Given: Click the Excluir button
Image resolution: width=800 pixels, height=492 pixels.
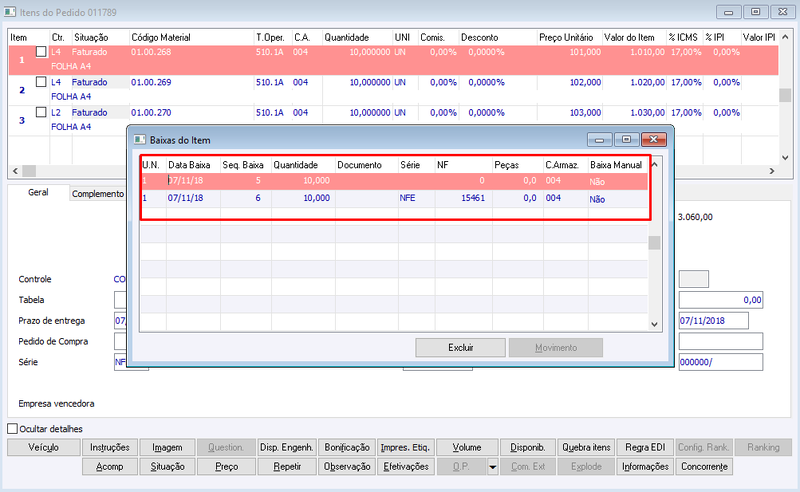Looking at the screenshot, I should pyautogui.click(x=461, y=348).
